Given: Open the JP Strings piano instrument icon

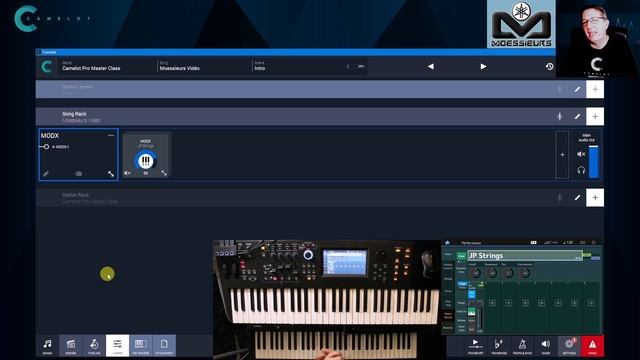Looking at the screenshot, I should tap(145, 161).
